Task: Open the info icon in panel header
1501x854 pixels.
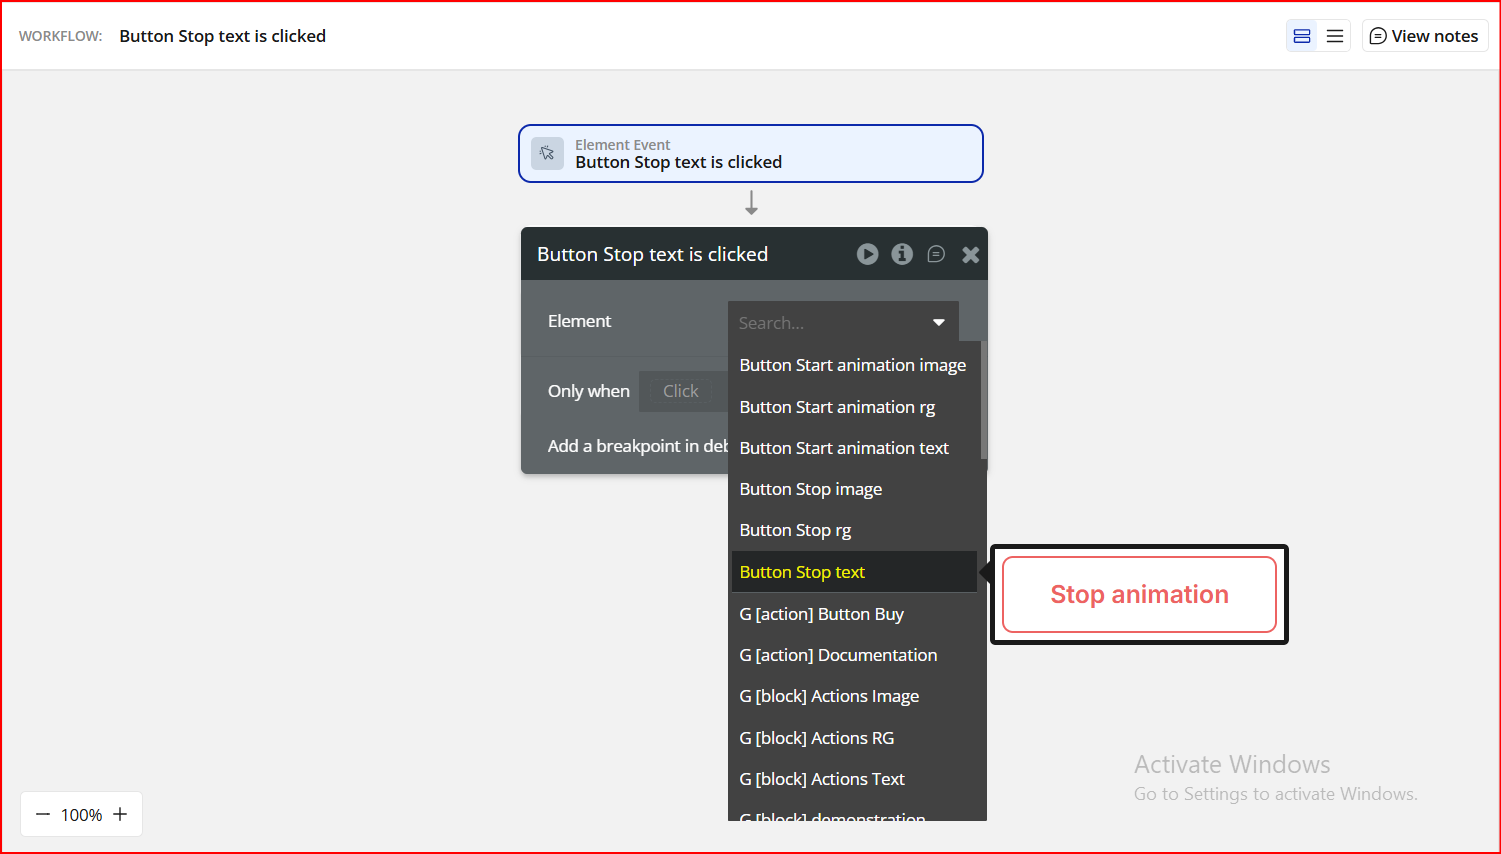Action: [x=902, y=254]
